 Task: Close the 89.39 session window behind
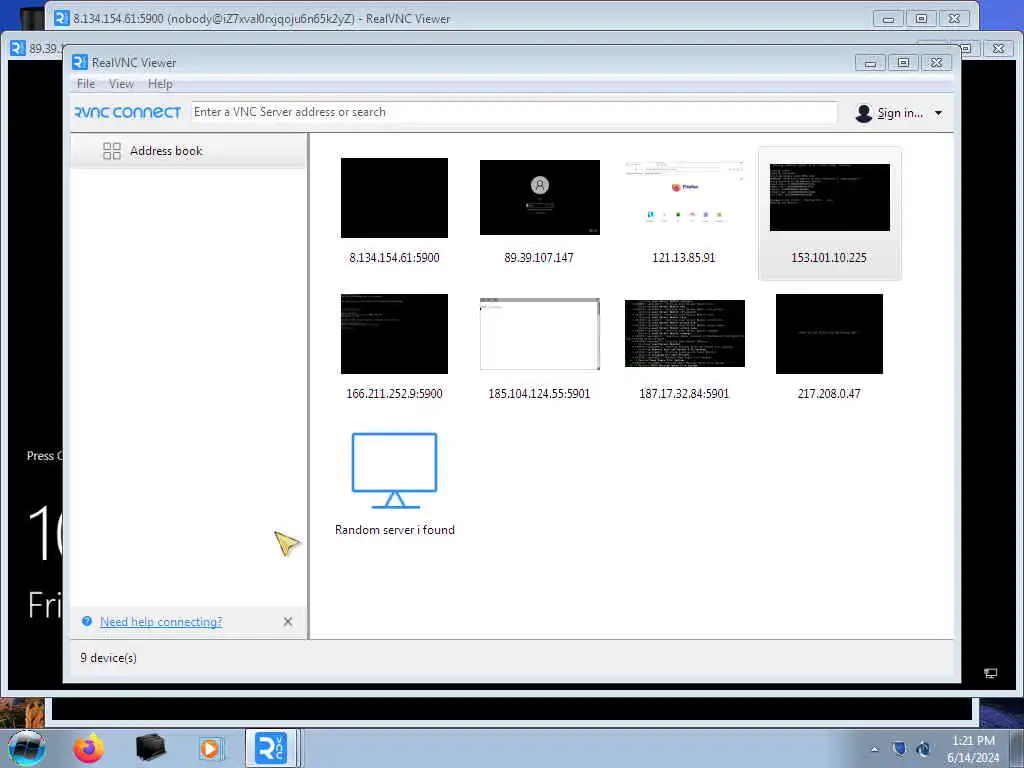pyautogui.click(x=998, y=48)
